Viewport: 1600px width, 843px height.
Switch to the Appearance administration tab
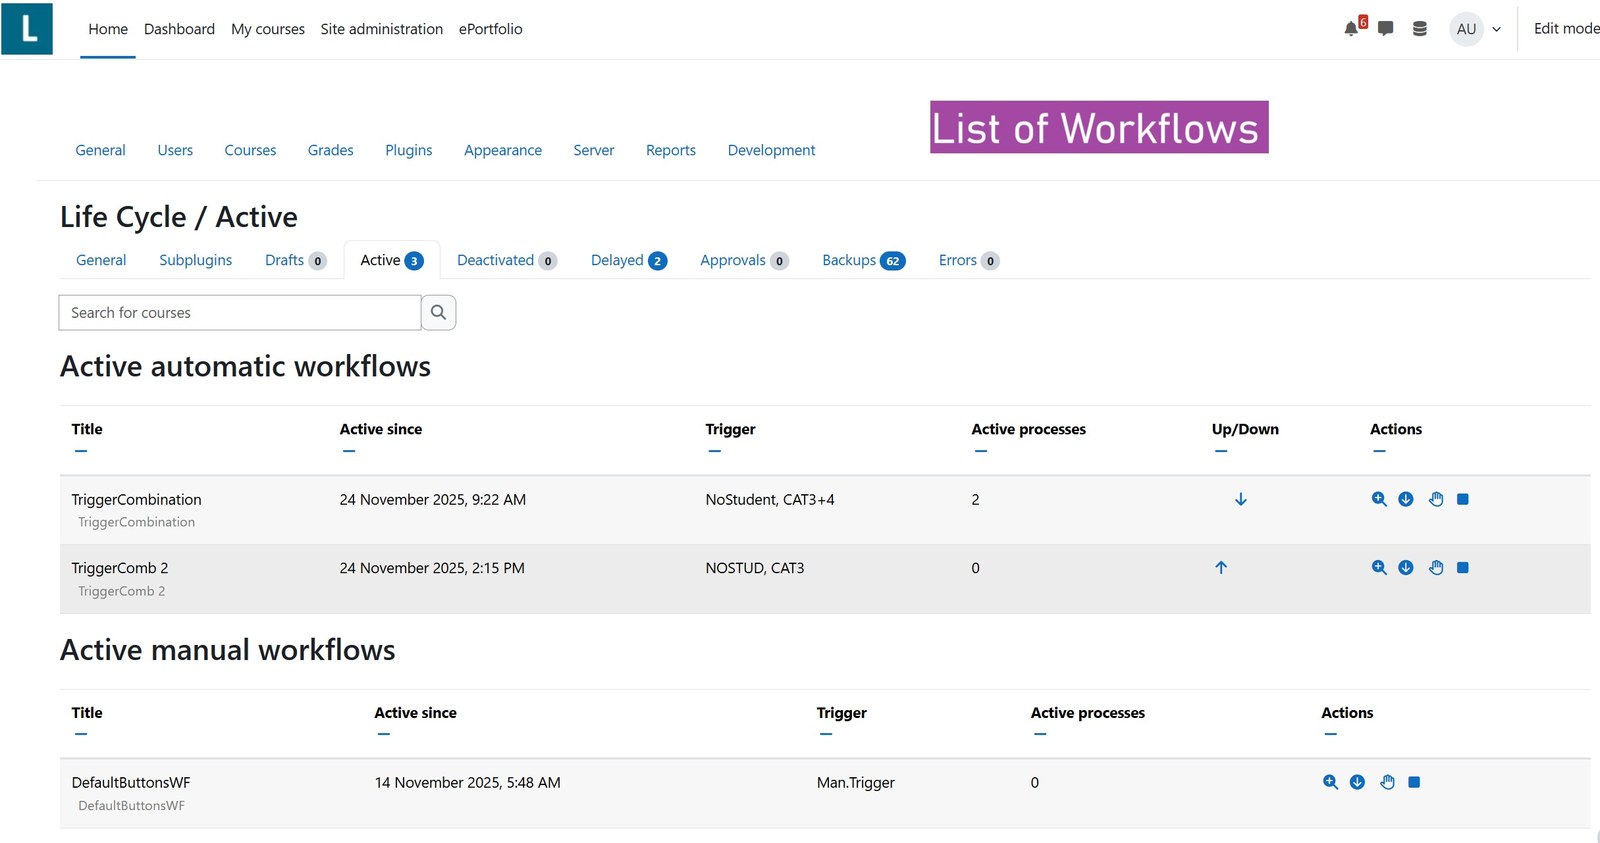click(x=503, y=150)
